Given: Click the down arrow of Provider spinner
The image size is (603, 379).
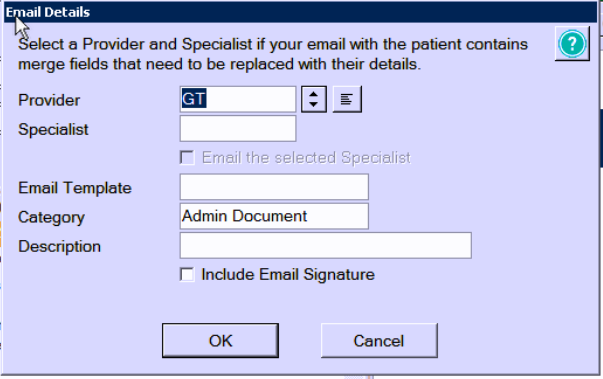Looking at the screenshot, I should [313, 105].
